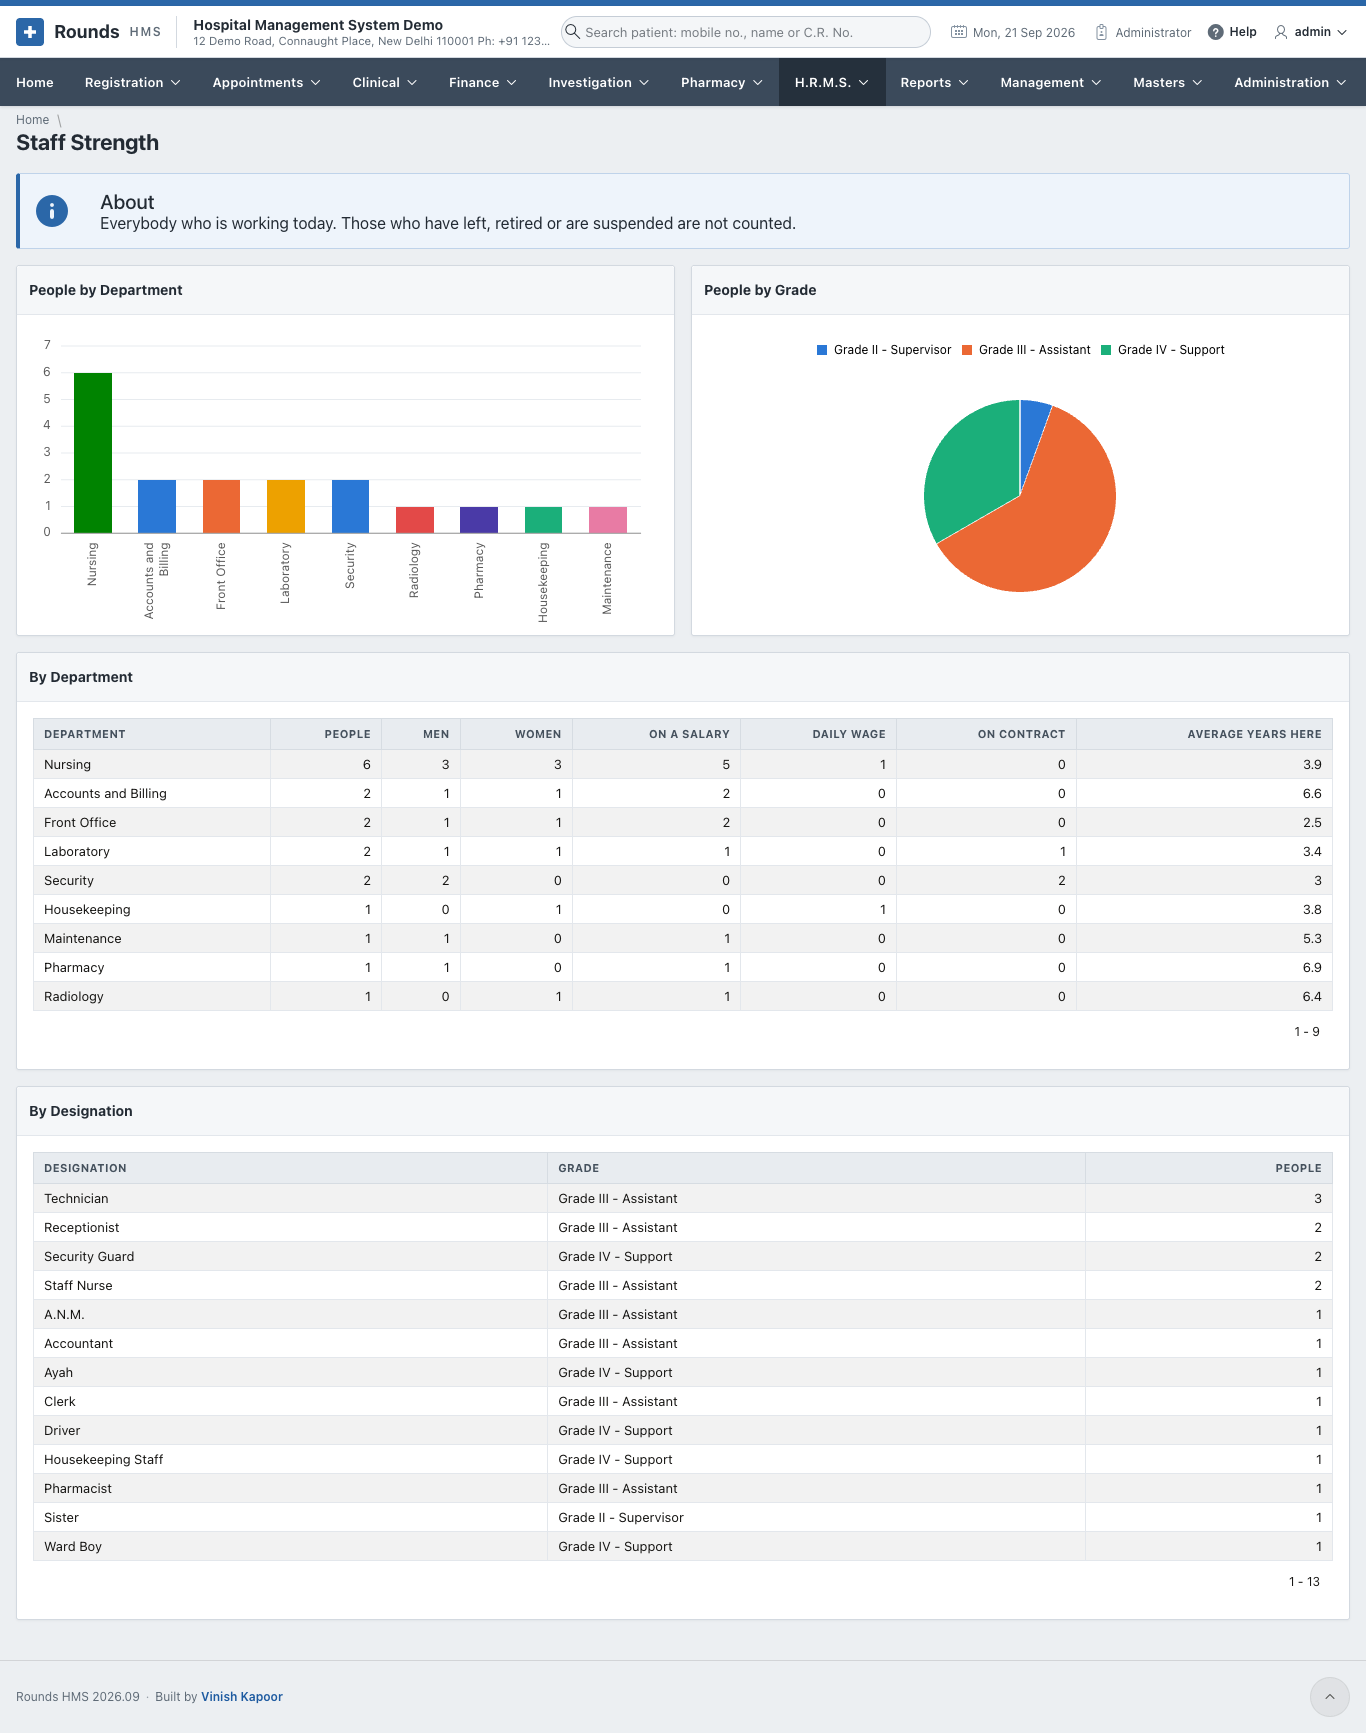Viewport: 1366px width, 1733px height.
Task: Click the yellow Laboratory bar
Action: pos(286,506)
